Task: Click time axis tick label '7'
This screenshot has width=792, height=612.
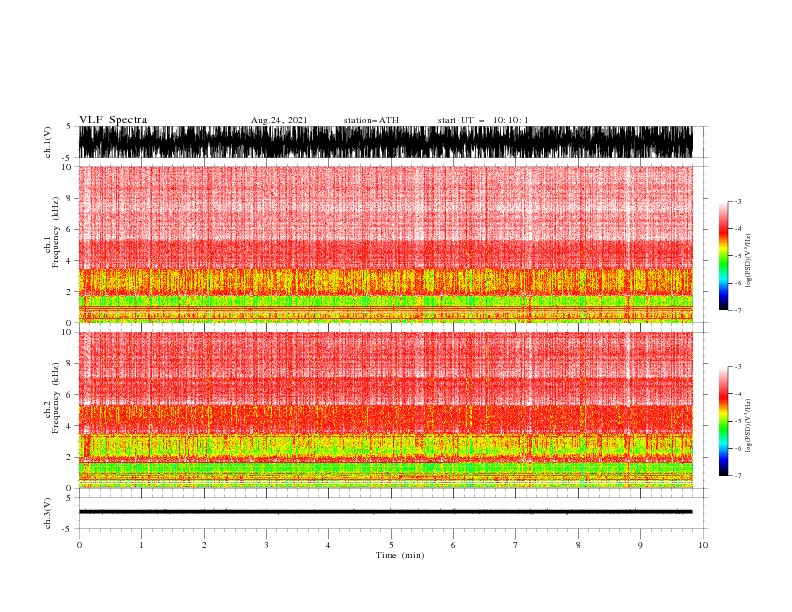Action: point(516,545)
